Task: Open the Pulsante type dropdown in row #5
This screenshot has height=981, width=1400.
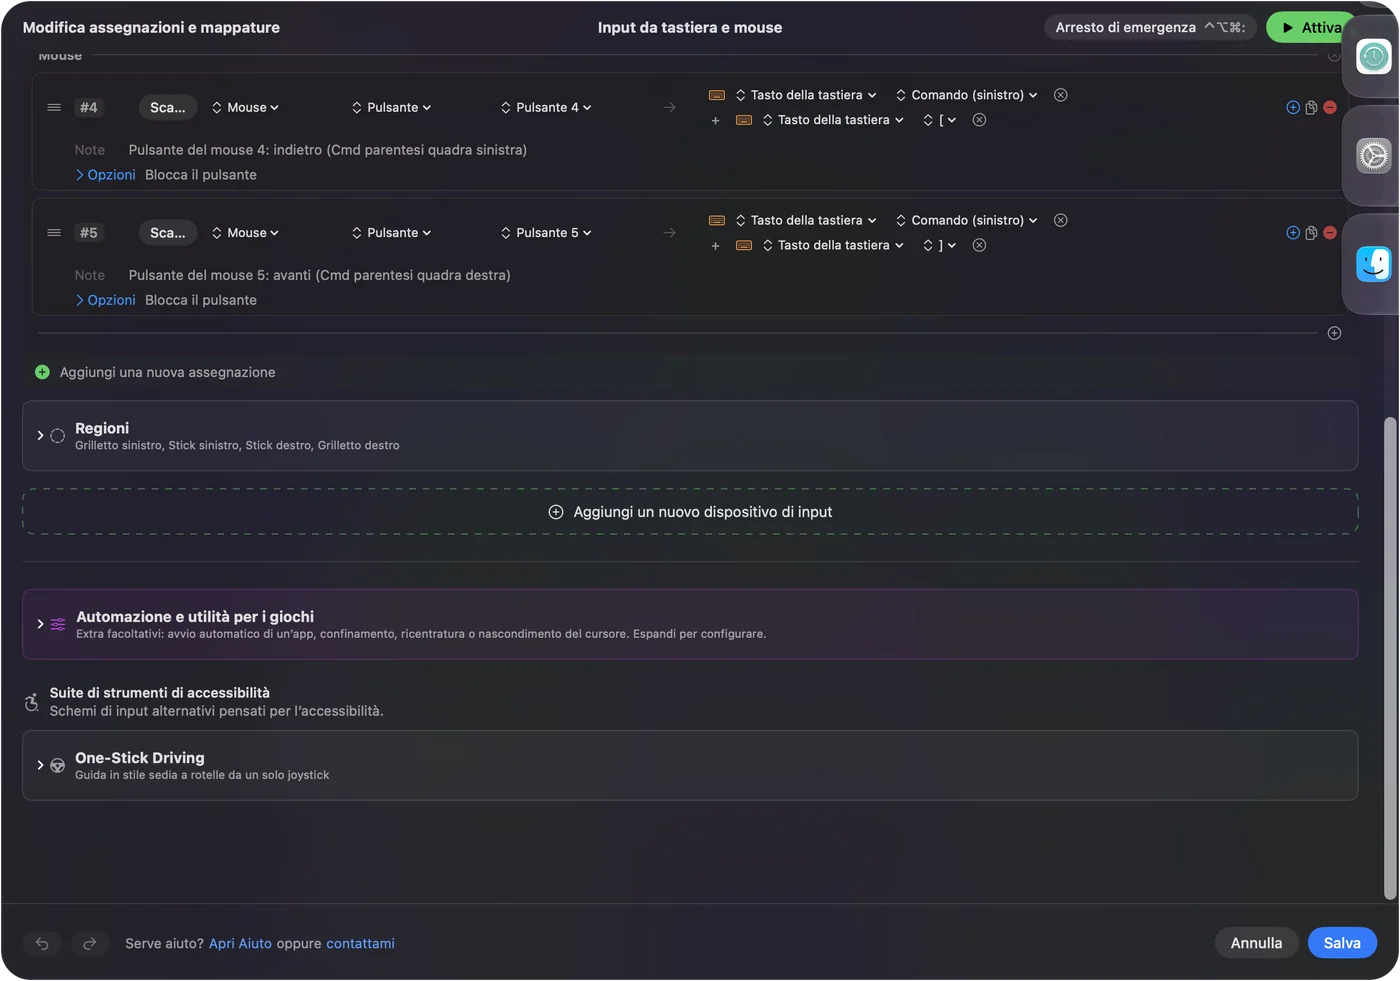Action: pyautogui.click(x=392, y=232)
